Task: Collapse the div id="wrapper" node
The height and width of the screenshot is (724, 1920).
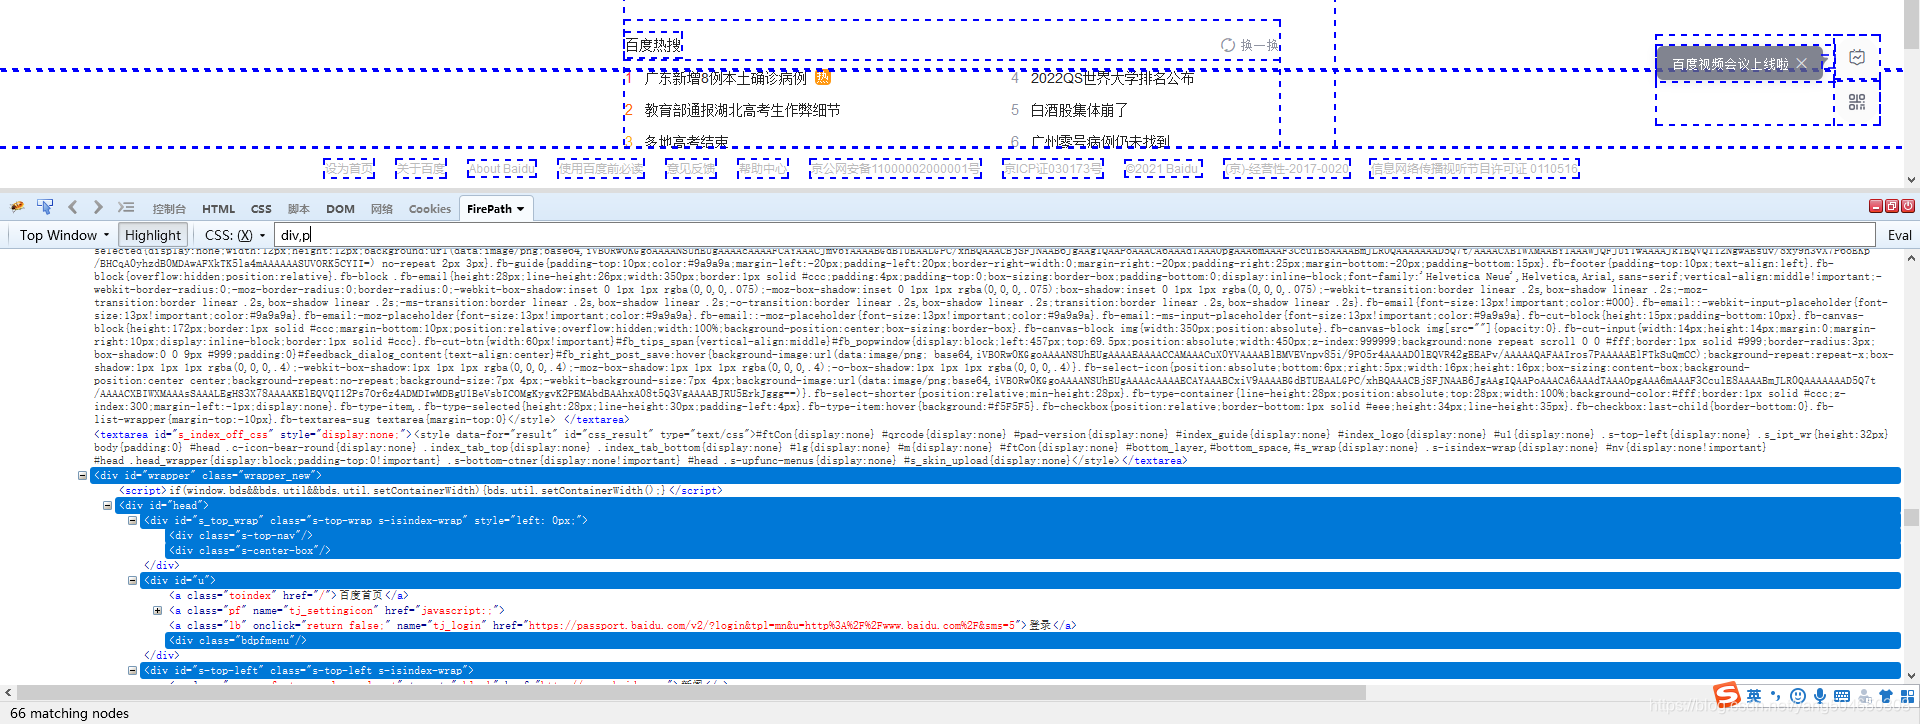Action: coord(83,475)
